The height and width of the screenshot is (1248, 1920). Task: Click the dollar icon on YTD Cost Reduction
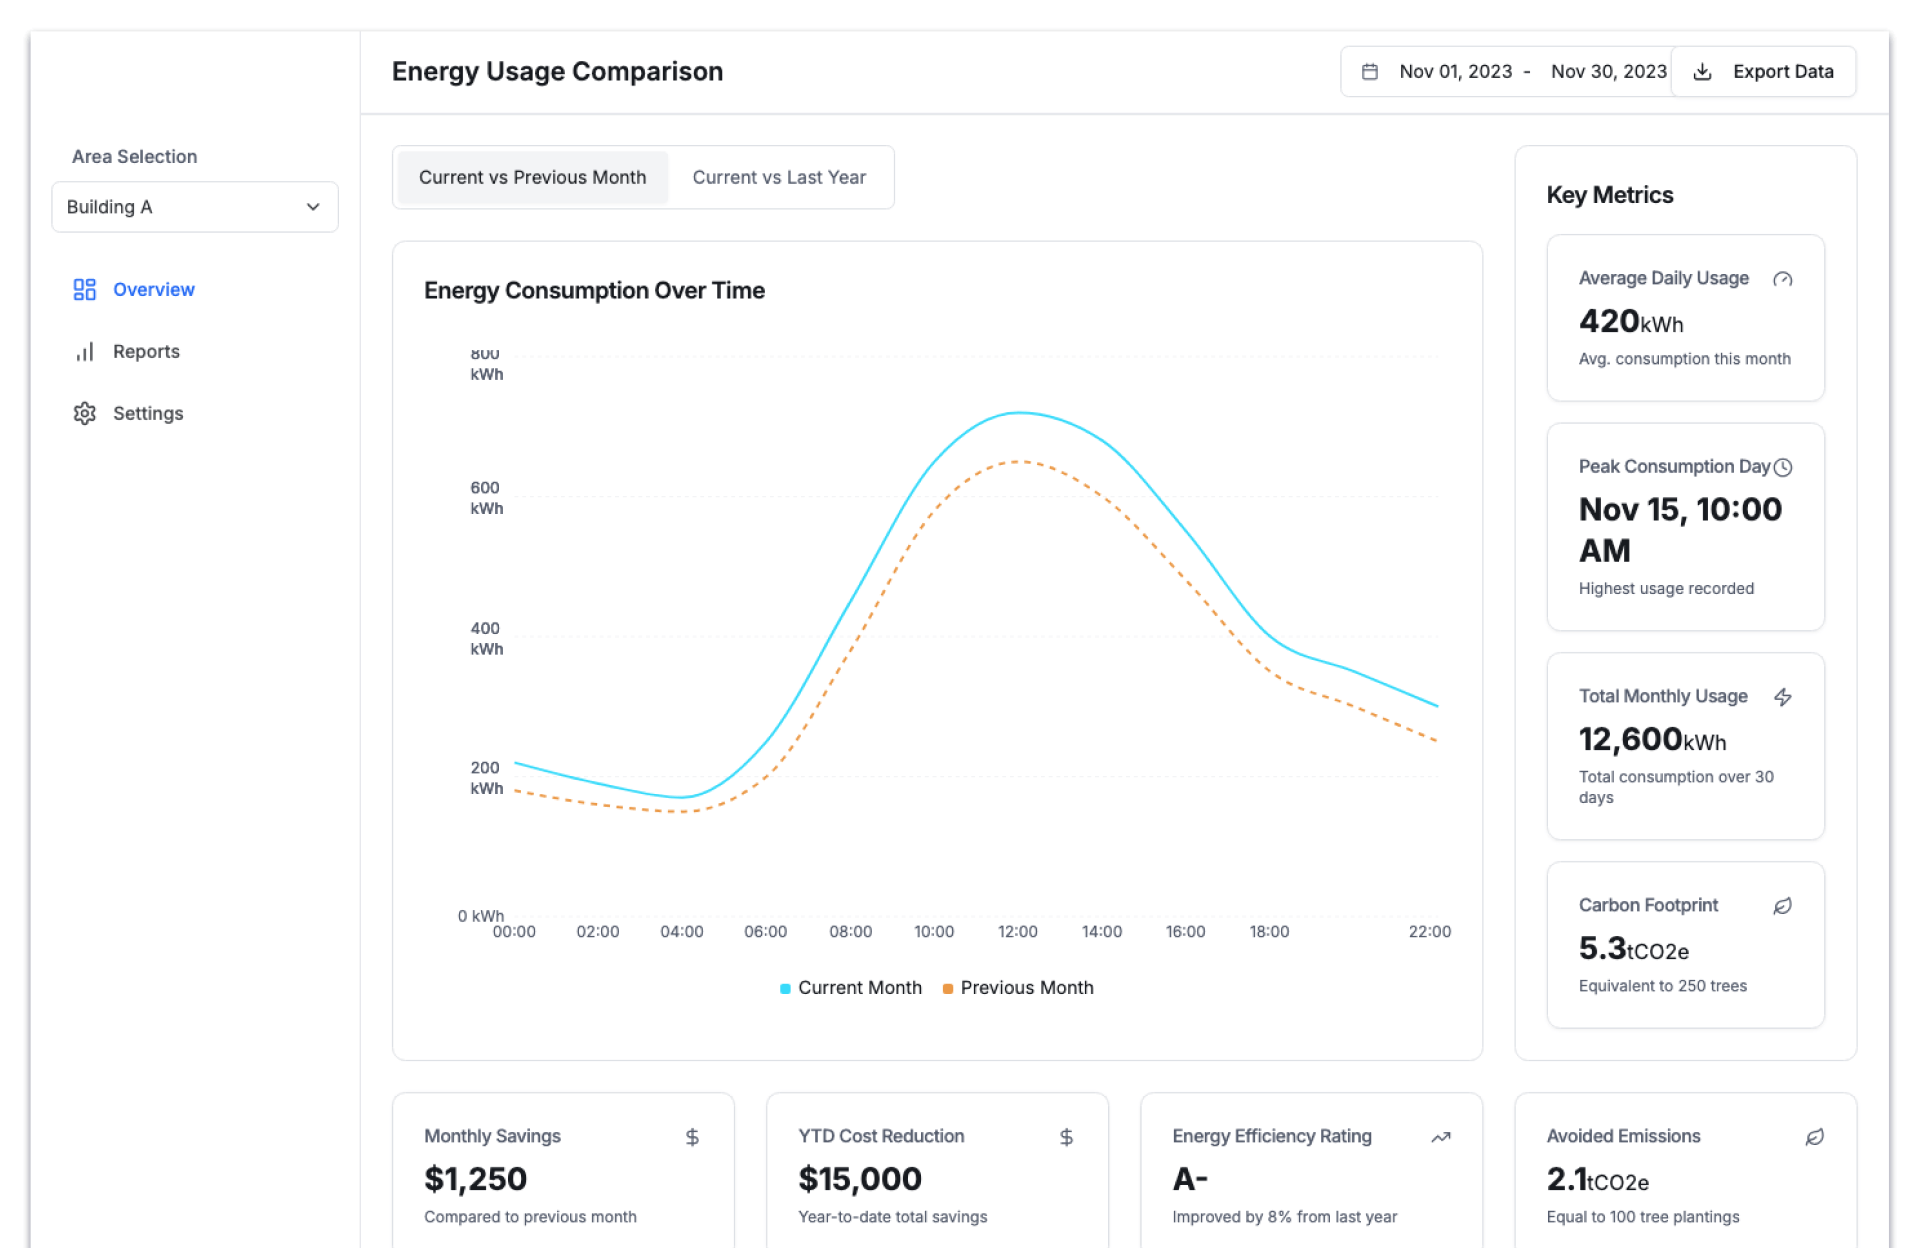1066,1137
